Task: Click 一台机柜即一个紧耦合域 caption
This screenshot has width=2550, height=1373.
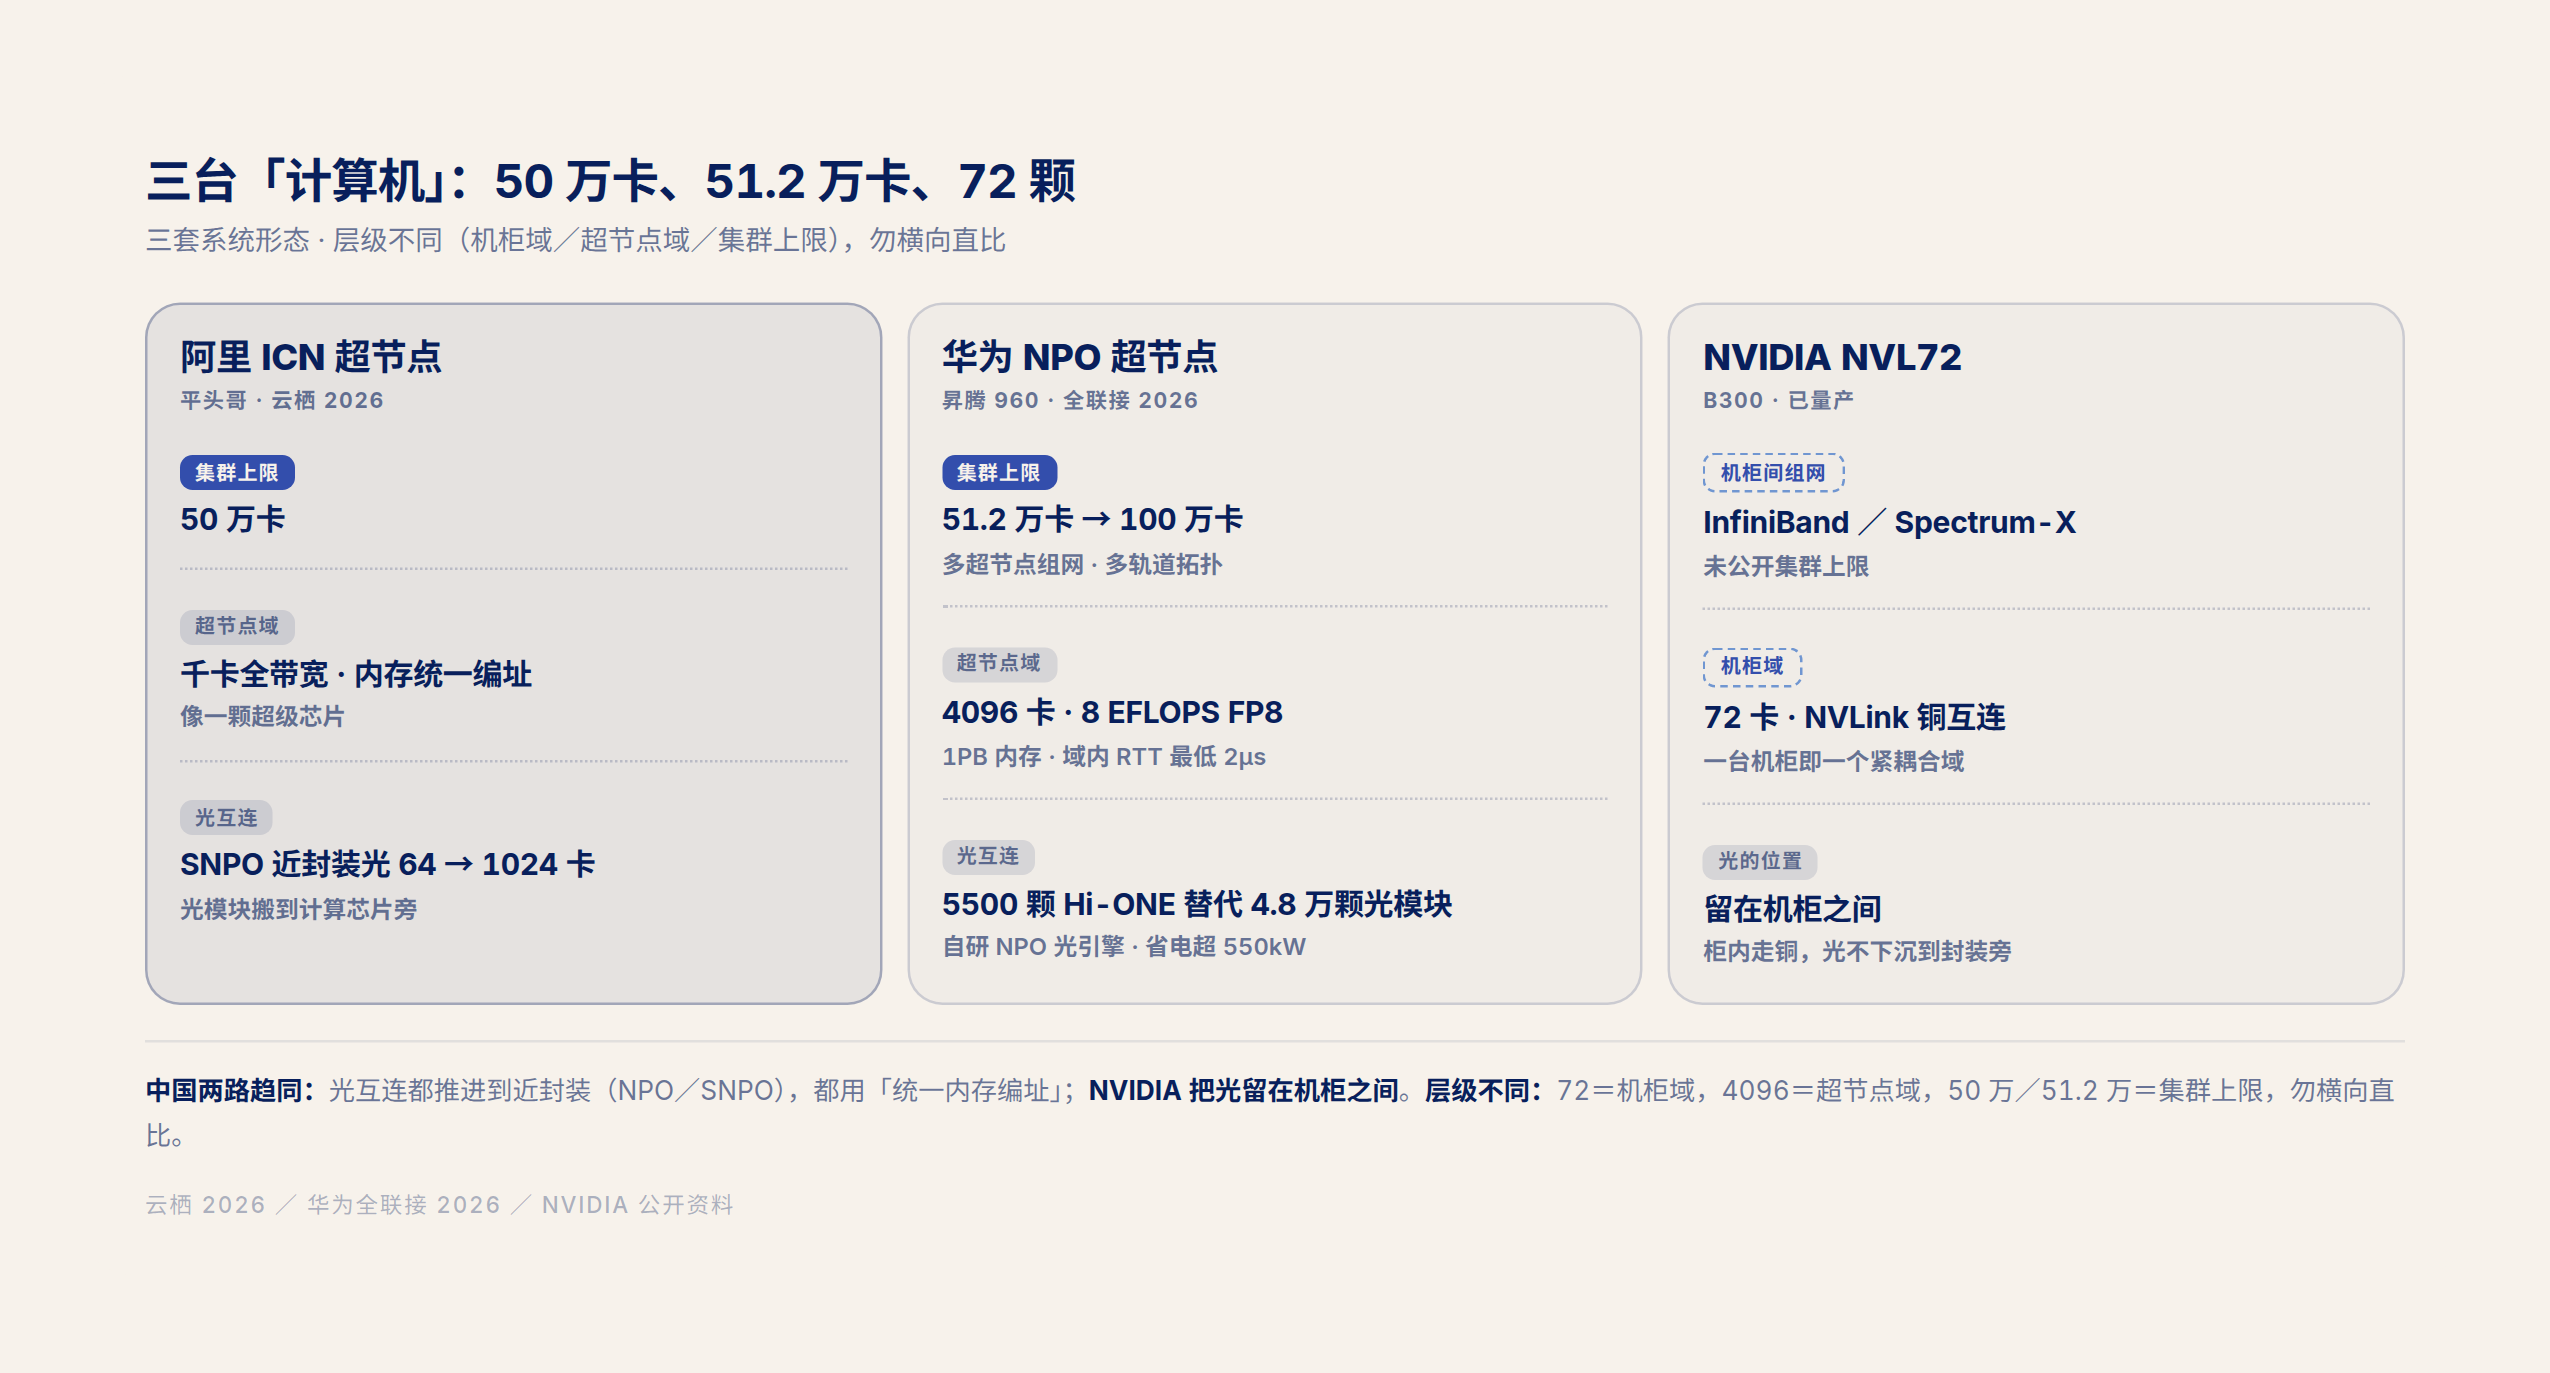Action: (1834, 761)
